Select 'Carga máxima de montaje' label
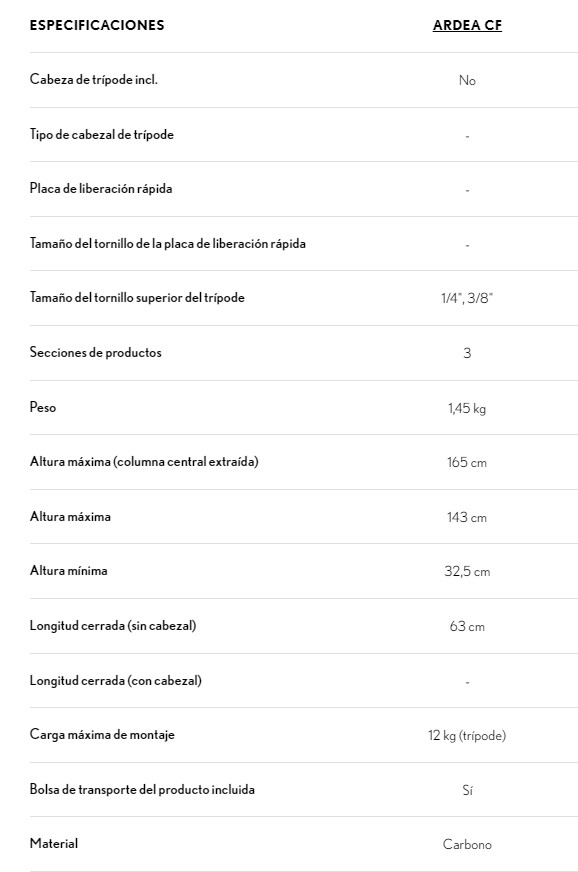The image size is (578, 872). coord(102,735)
